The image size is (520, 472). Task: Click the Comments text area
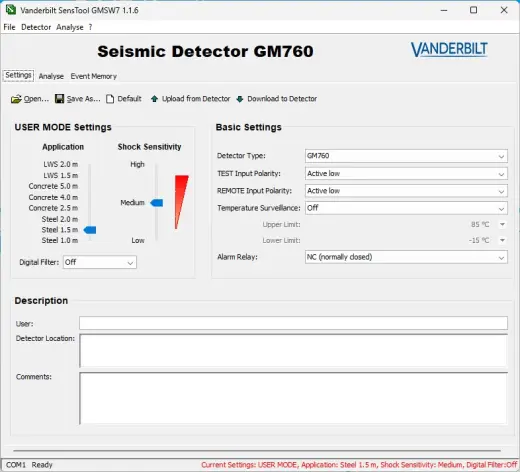tap(293, 398)
